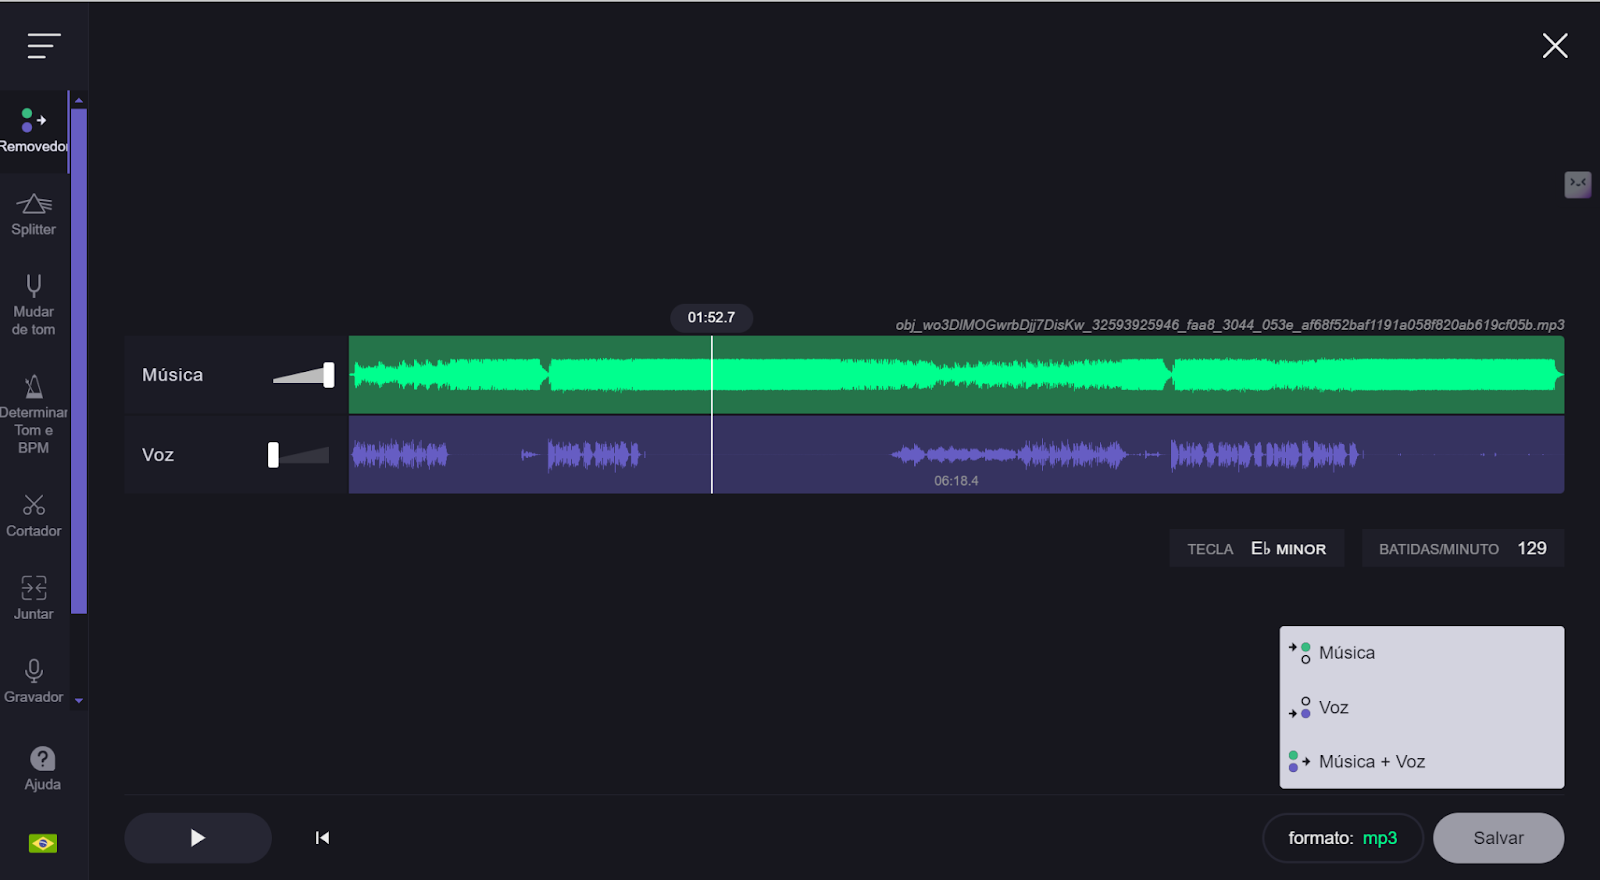Open the Gravador microphone tool

pyautogui.click(x=34, y=681)
